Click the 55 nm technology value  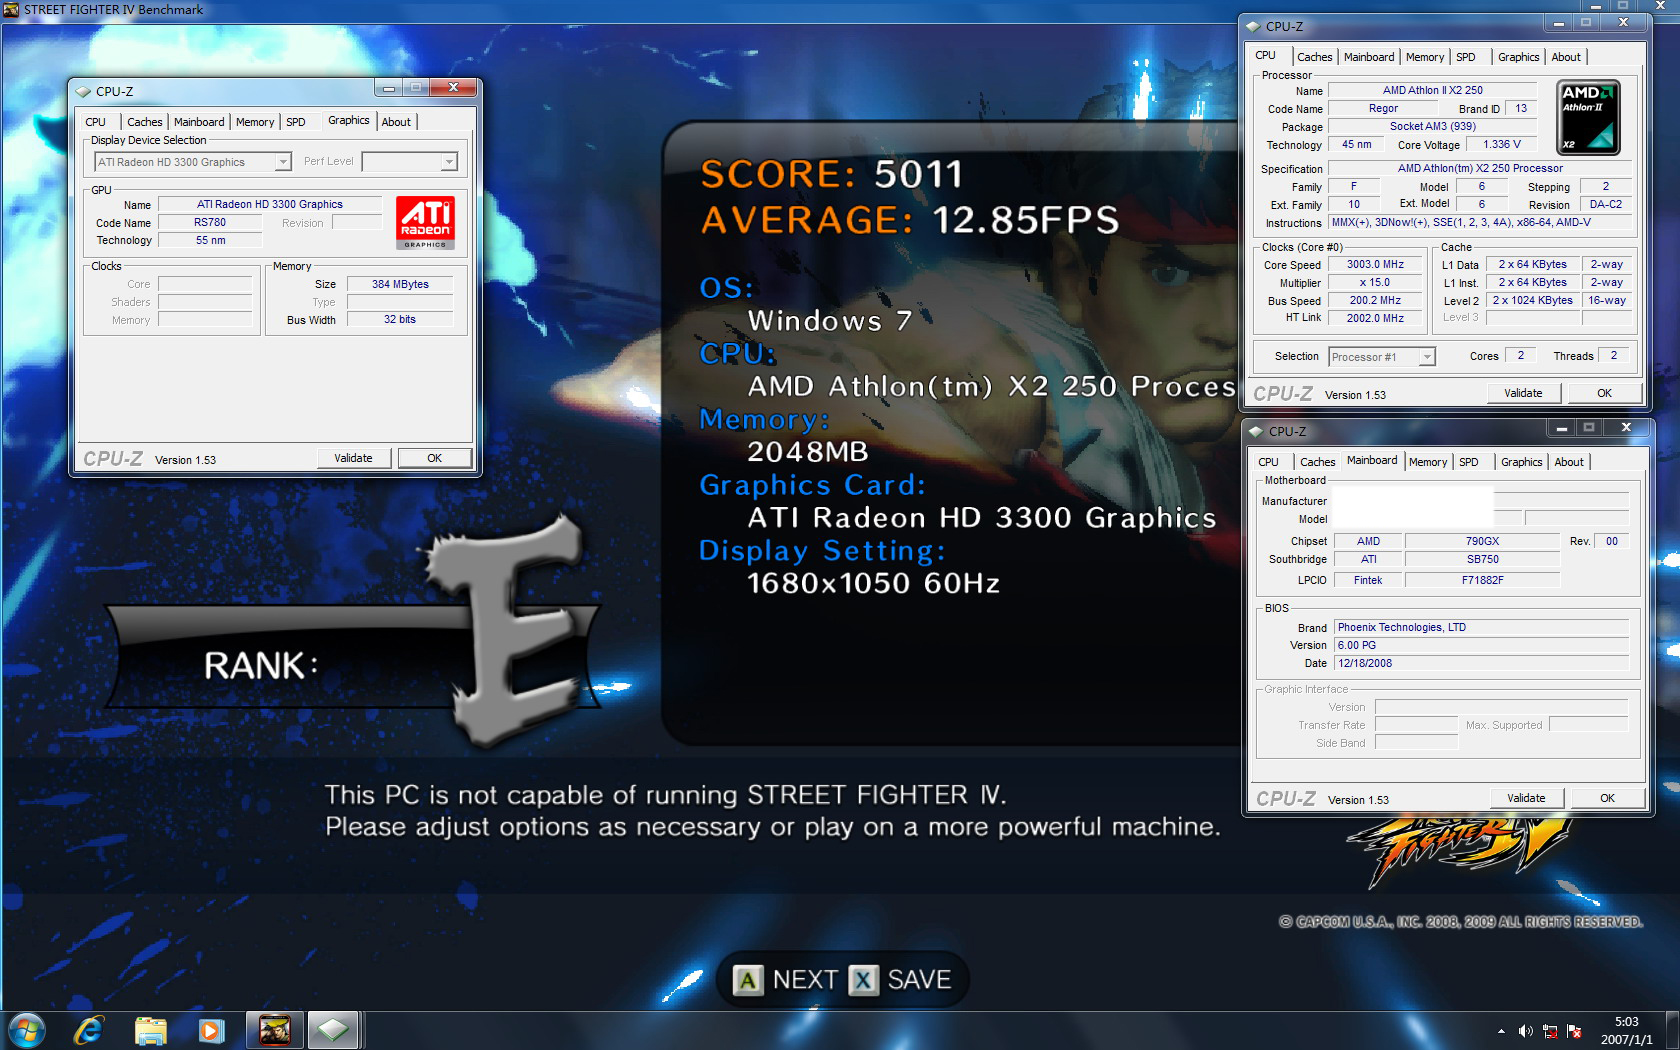(210, 240)
